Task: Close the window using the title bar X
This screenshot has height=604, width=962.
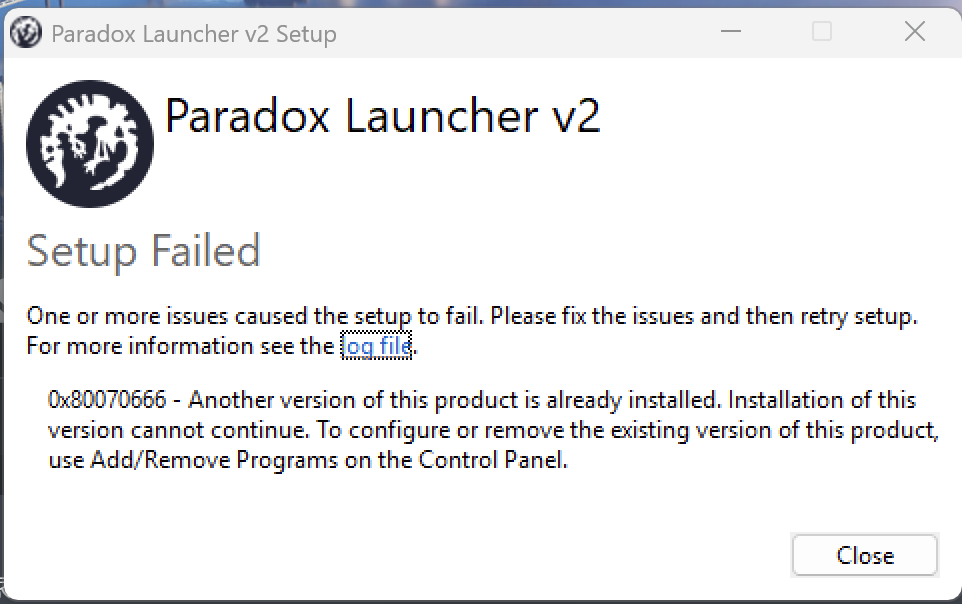Action: (914, 33)
